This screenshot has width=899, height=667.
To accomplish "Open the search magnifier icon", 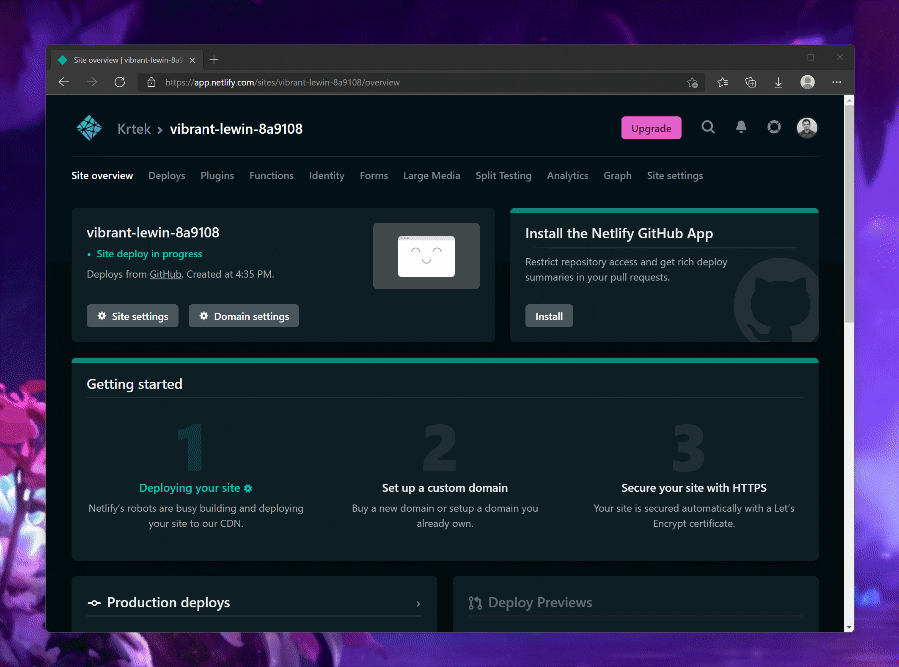I will click(x=708, y=127).
